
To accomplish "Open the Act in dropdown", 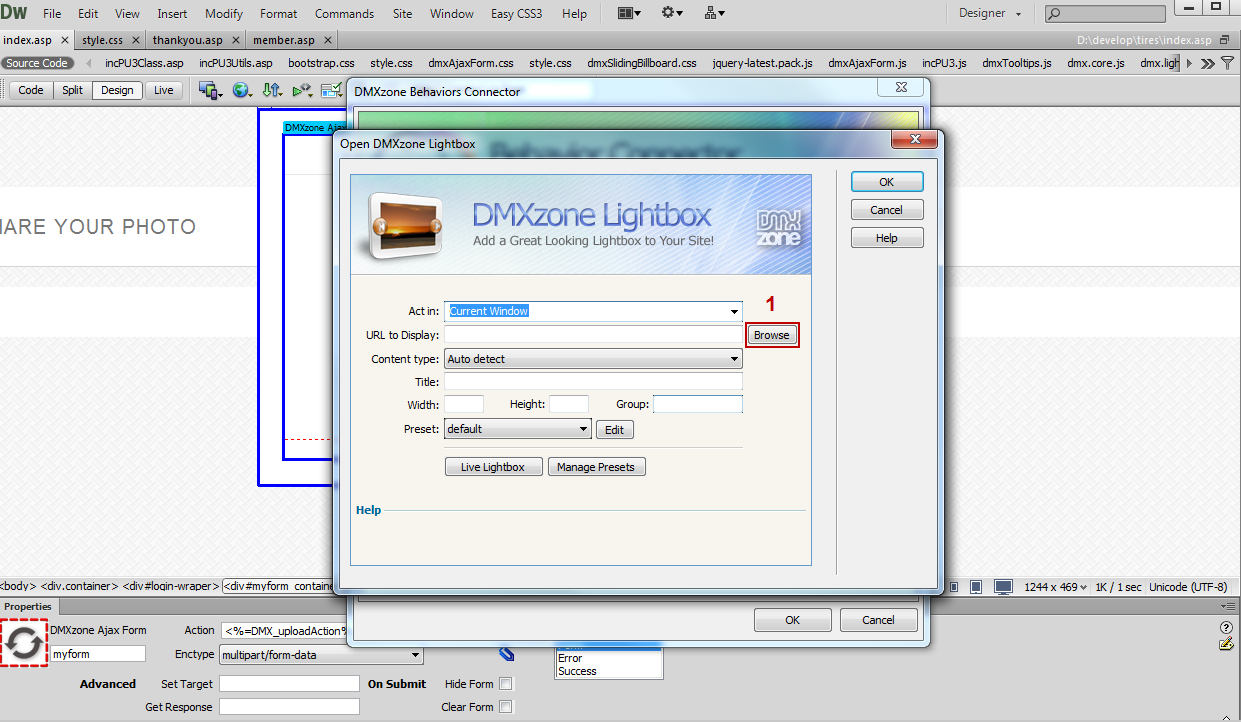I will [735, 311].
